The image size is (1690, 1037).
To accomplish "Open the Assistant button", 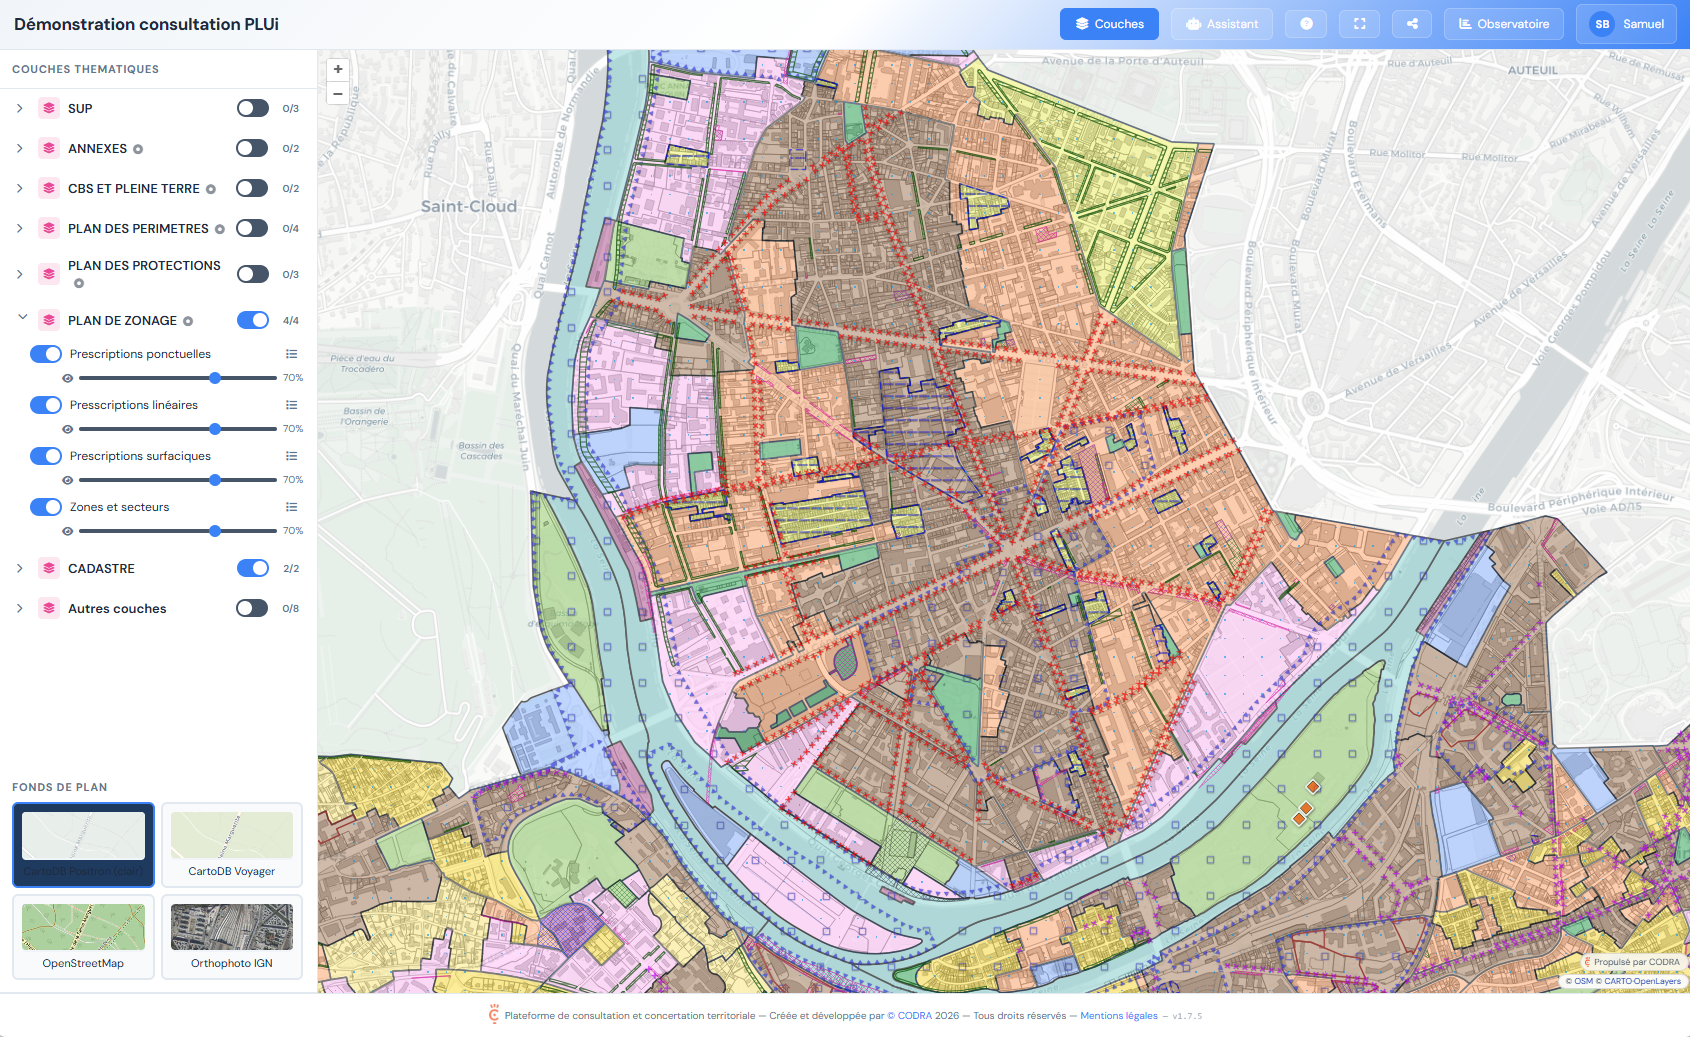I will click(1221, 24).
